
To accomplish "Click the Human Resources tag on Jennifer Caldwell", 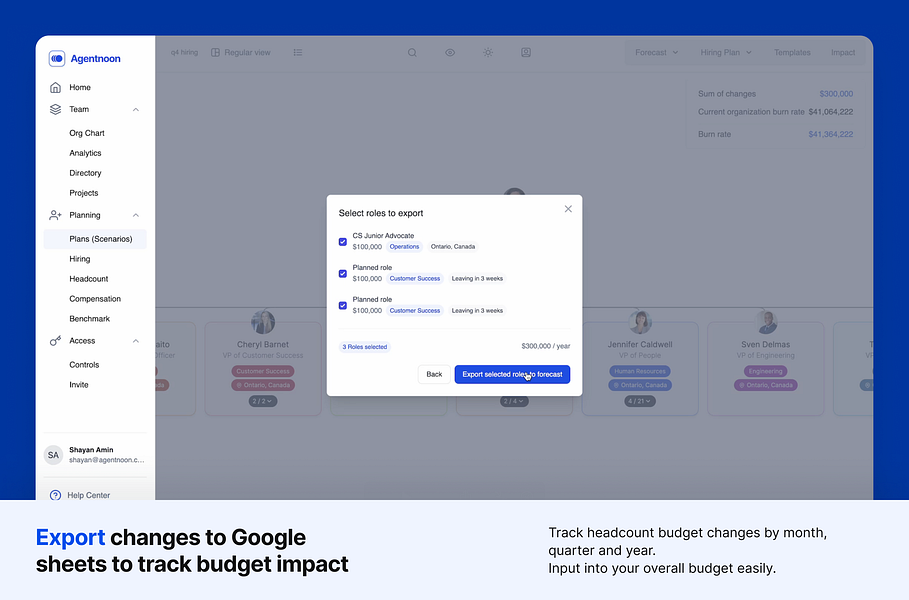I will (x=640, y=372).
